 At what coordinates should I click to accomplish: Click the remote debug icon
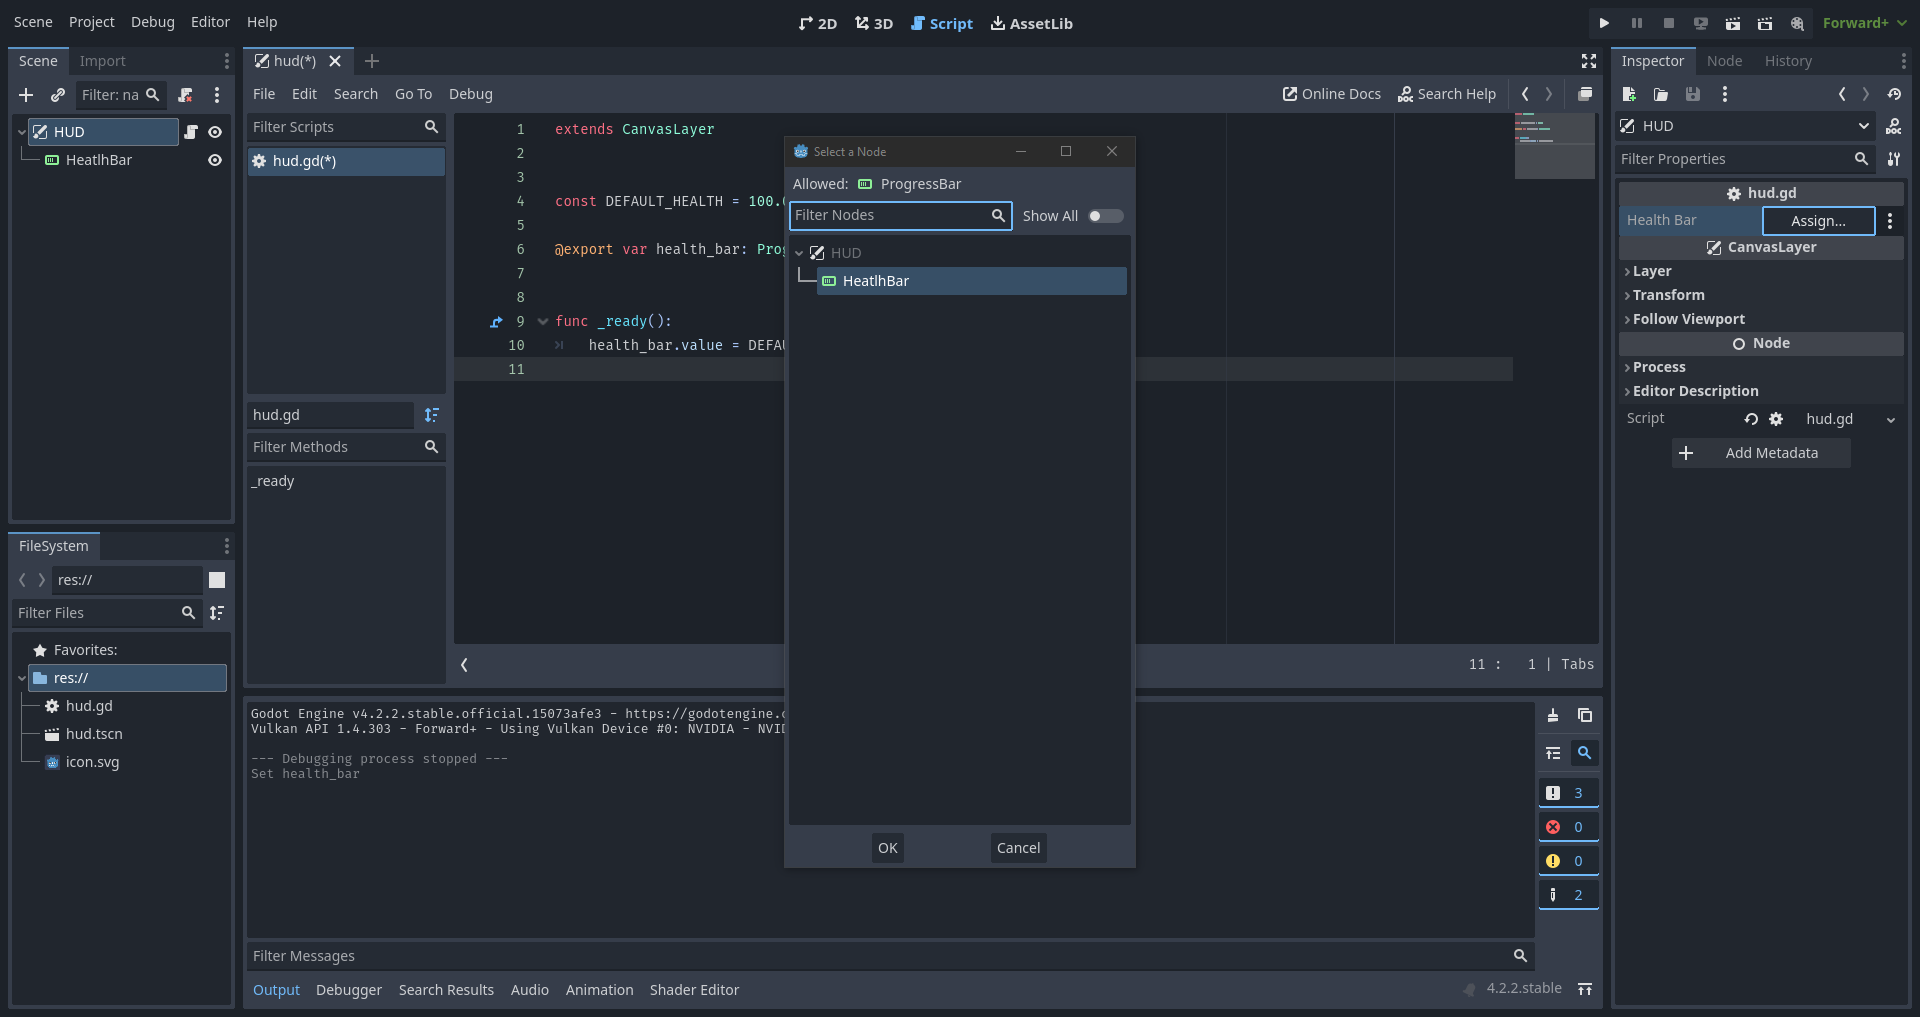[1701, 23]
